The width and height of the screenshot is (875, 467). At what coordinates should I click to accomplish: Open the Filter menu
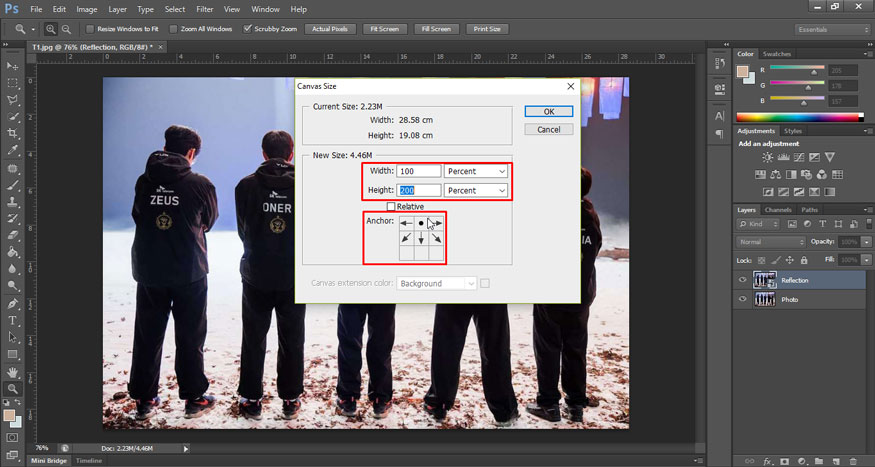pos(204,9)
